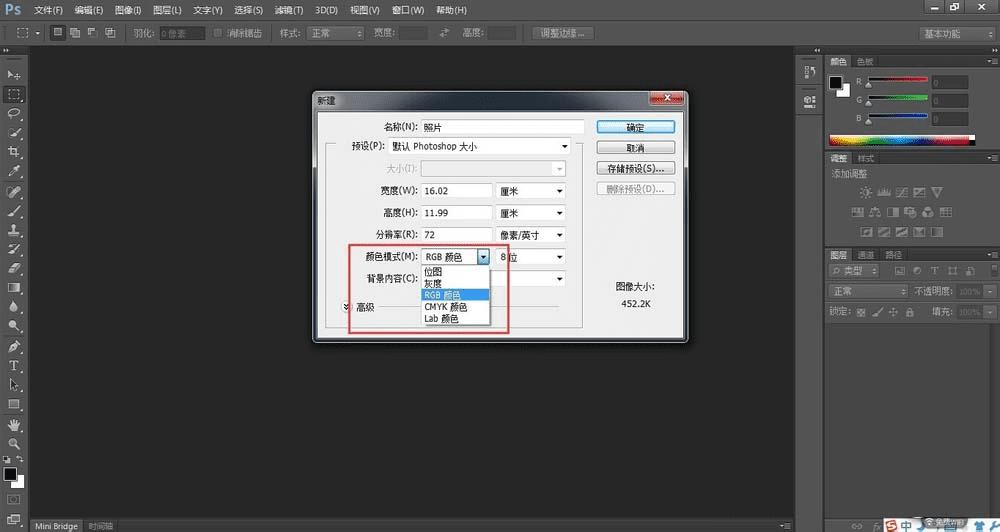
Task: Expand the 高级 advanced section
Action: (x=347, y=307)
